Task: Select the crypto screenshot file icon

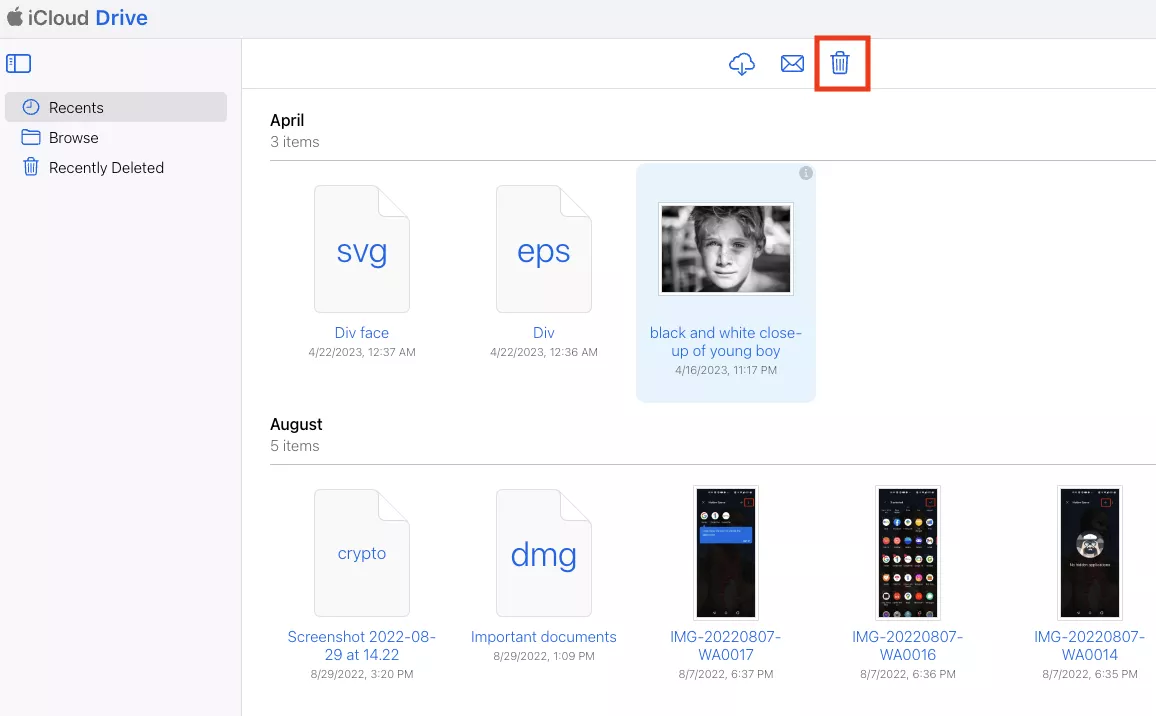Action: (361, 553)
